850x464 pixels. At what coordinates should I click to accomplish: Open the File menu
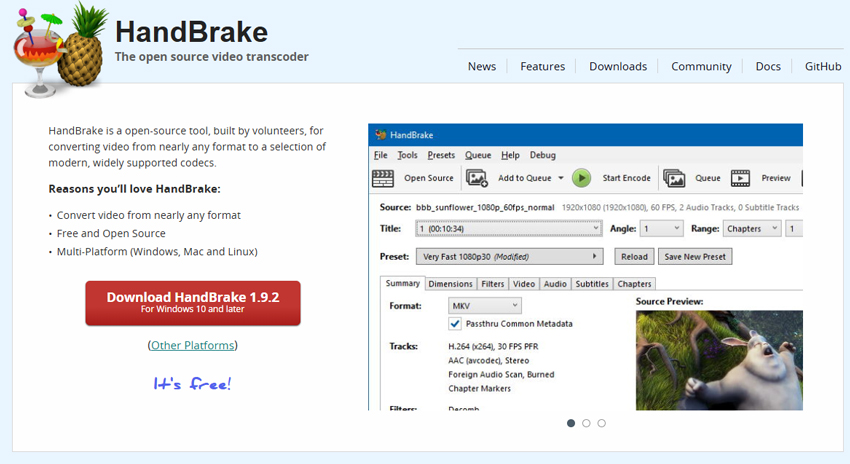point(381,155)
